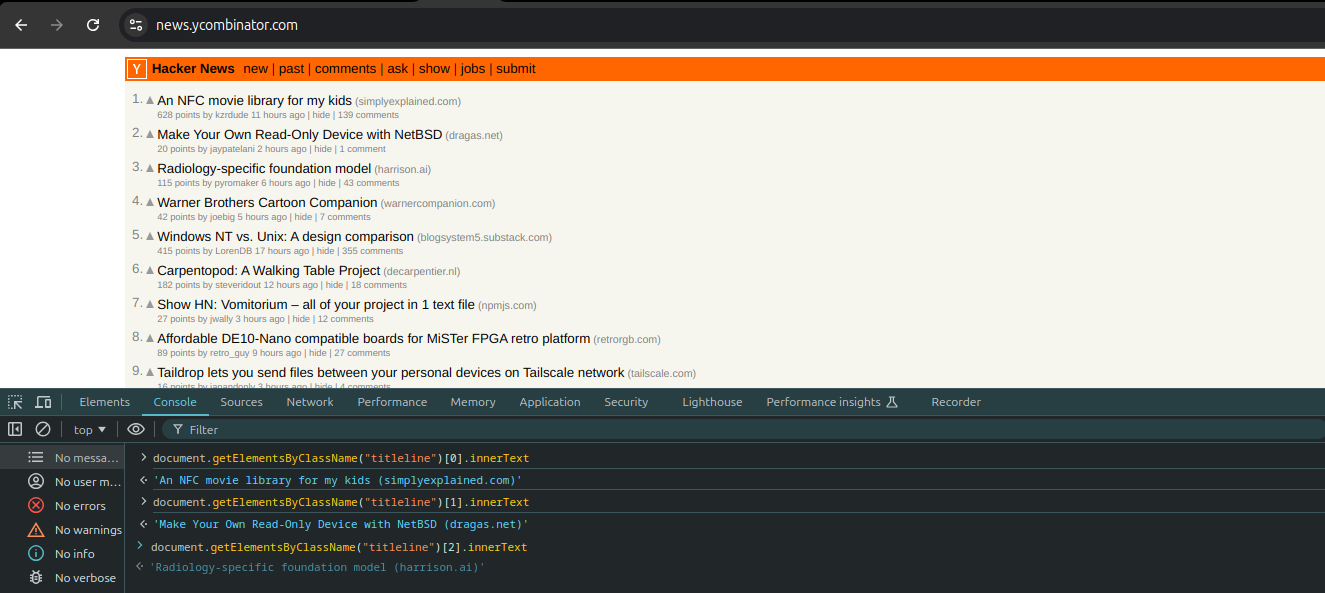The height and width of the screenshot is (593, 1325).
Task: Select the No info filter
Action: point(62,554)
